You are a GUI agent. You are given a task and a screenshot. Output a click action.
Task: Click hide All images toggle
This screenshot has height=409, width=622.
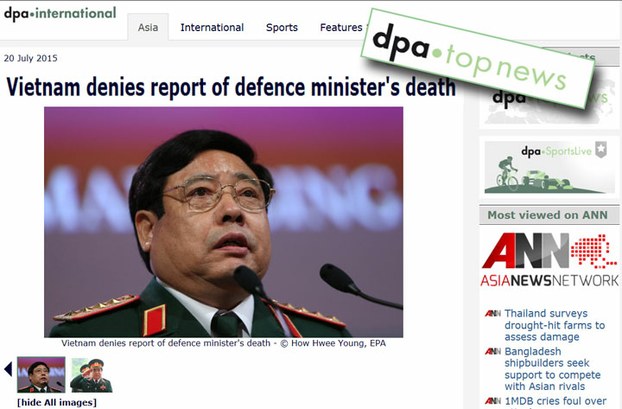[57, 402]
